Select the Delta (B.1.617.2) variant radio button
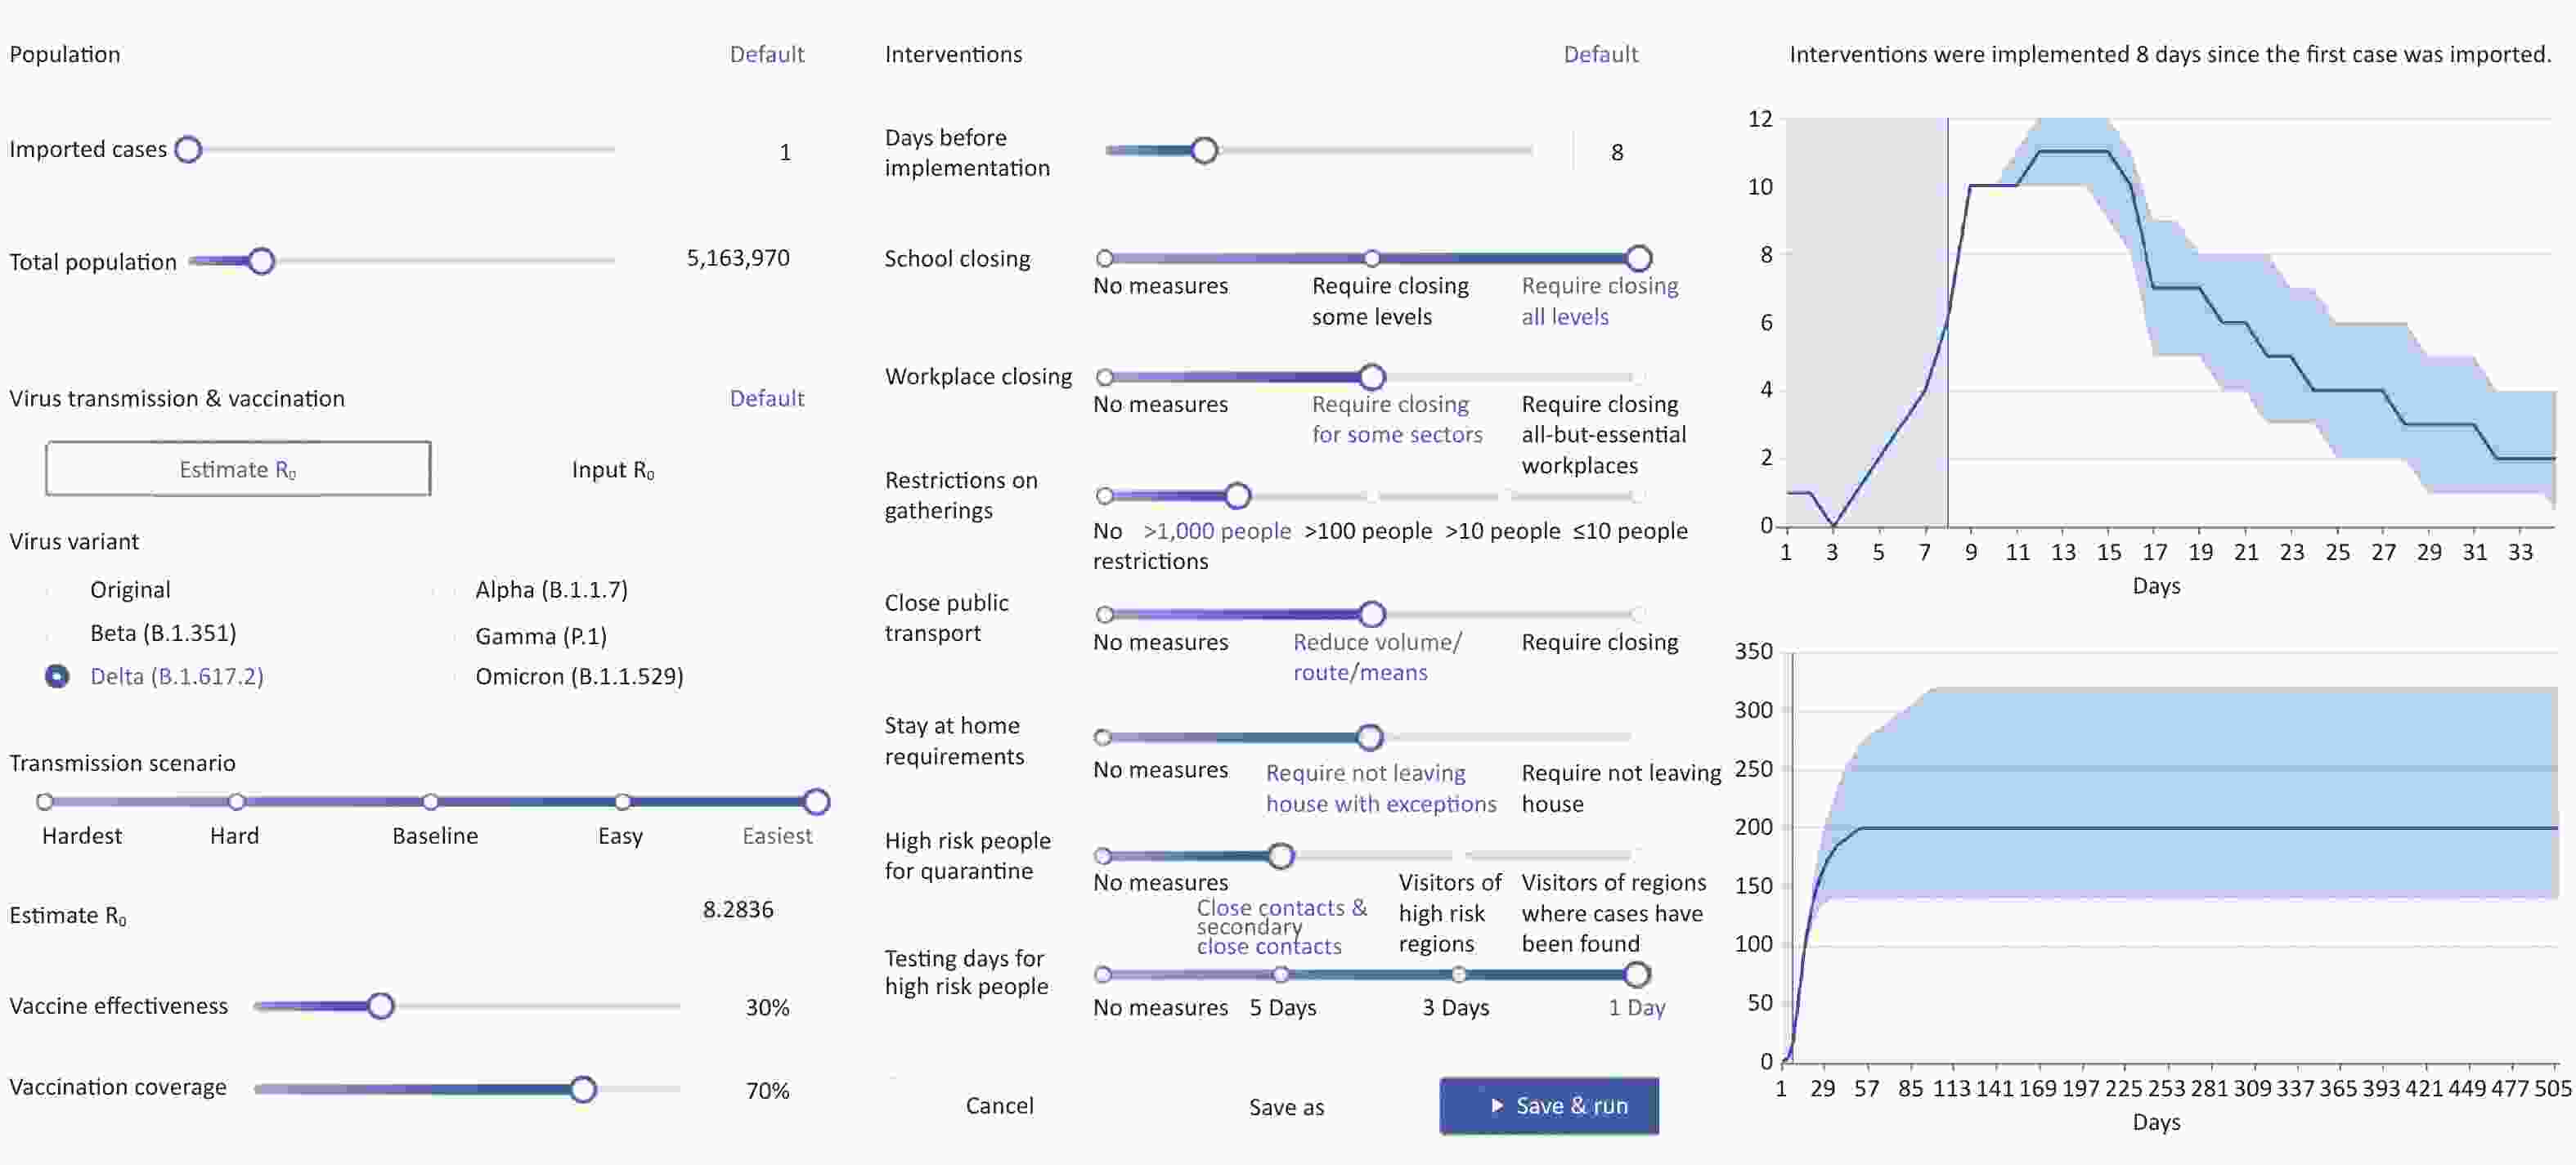 coord(57,676)
